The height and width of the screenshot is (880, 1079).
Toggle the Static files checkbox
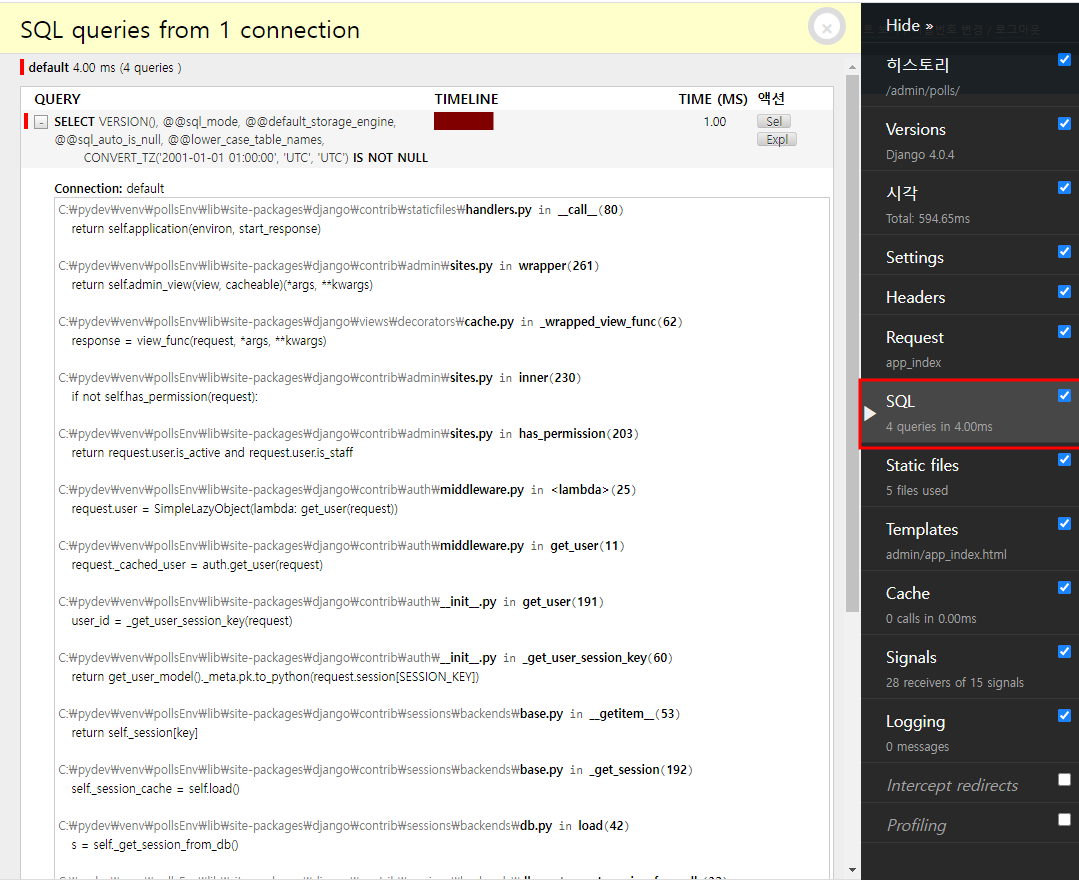1064,460
